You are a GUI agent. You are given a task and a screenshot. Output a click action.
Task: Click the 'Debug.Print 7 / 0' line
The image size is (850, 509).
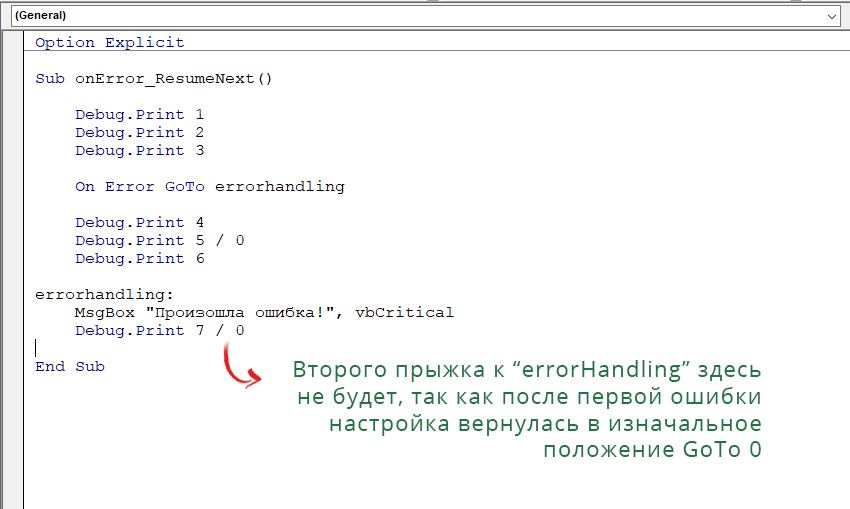point(159,330)
